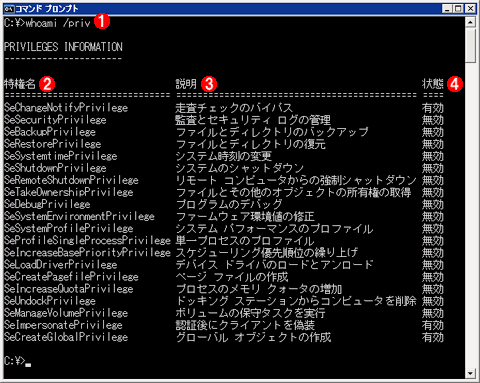Click '無効' status of SeDebugPrivilege

point(433,204)
